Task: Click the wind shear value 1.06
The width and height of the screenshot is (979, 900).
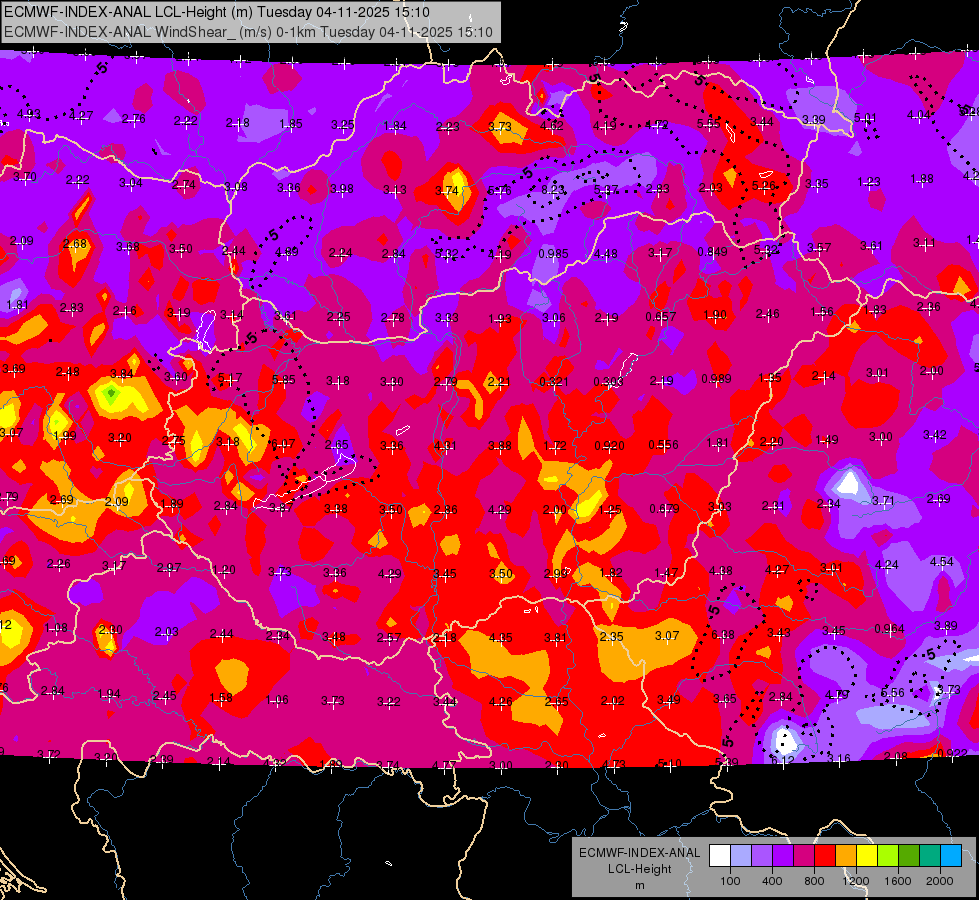Action: pos(277,700)
